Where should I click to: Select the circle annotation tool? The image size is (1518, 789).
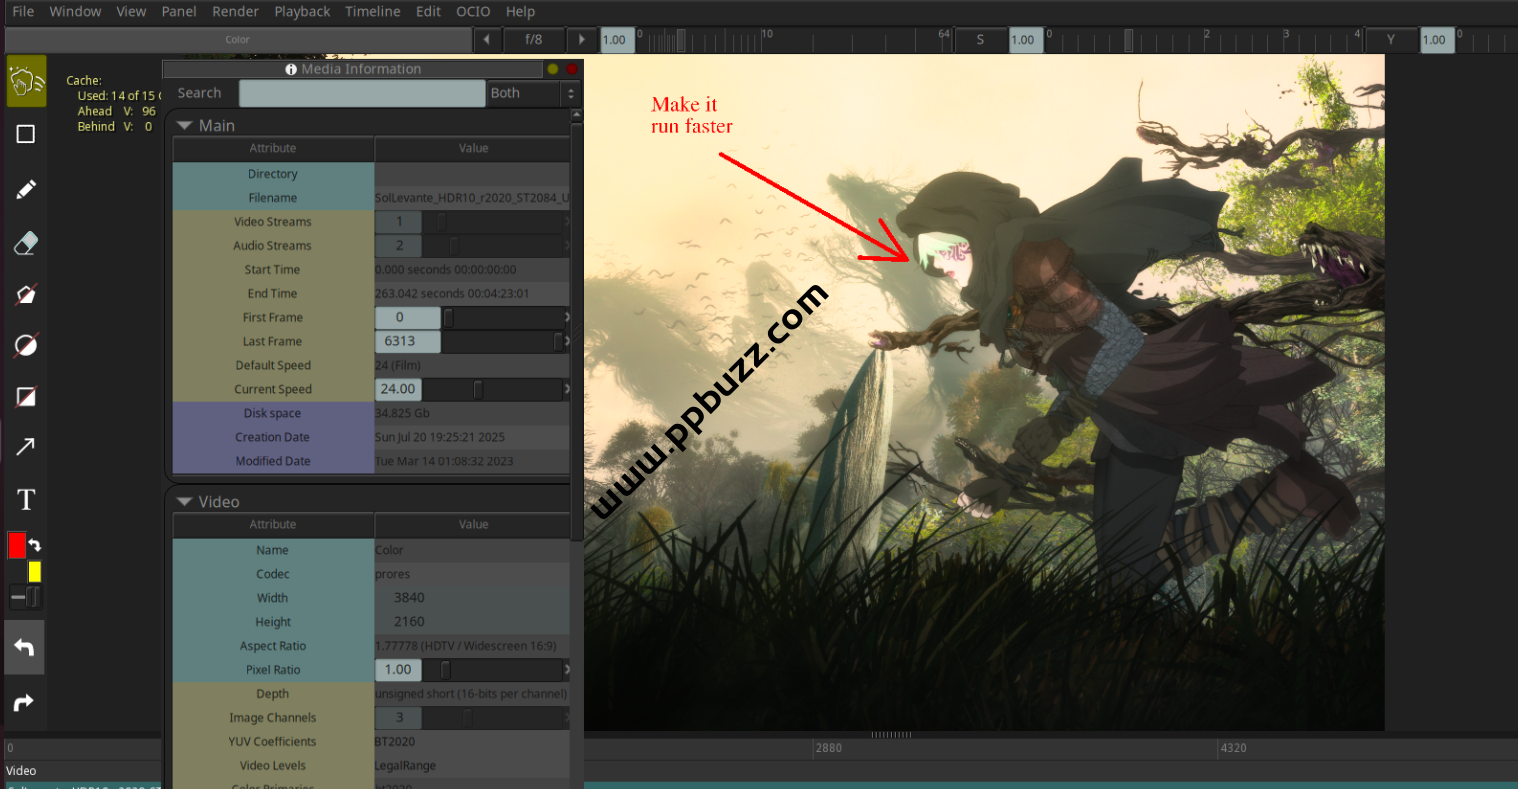(x=26, y=345)
